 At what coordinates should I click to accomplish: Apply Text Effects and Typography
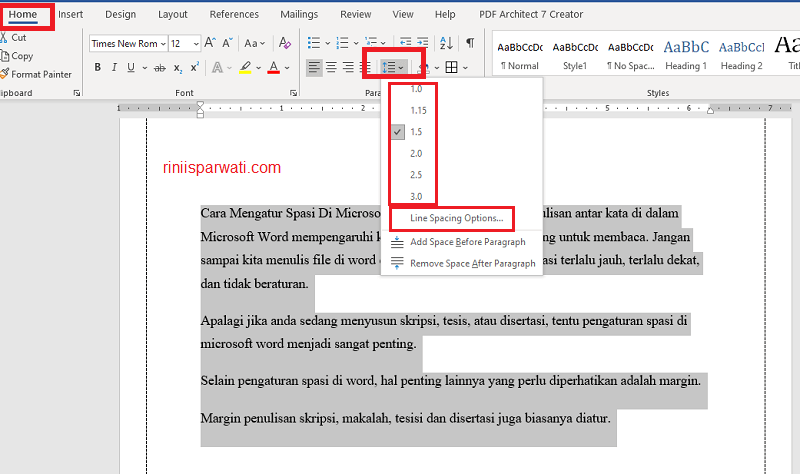[x=217, y=67]
